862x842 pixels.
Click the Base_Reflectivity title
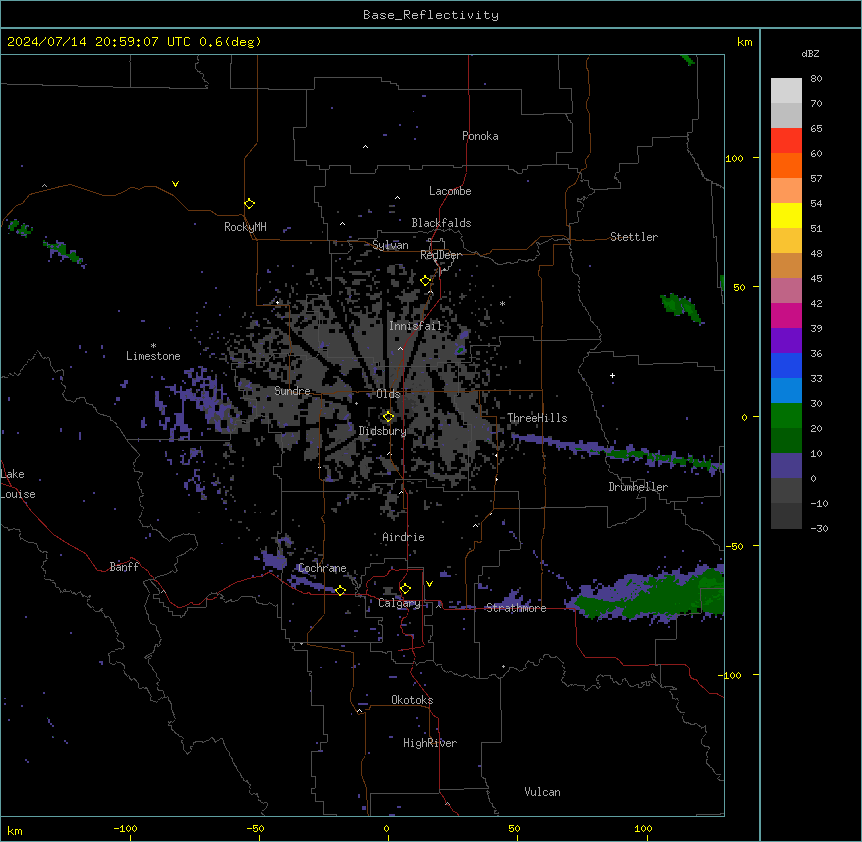431,15
